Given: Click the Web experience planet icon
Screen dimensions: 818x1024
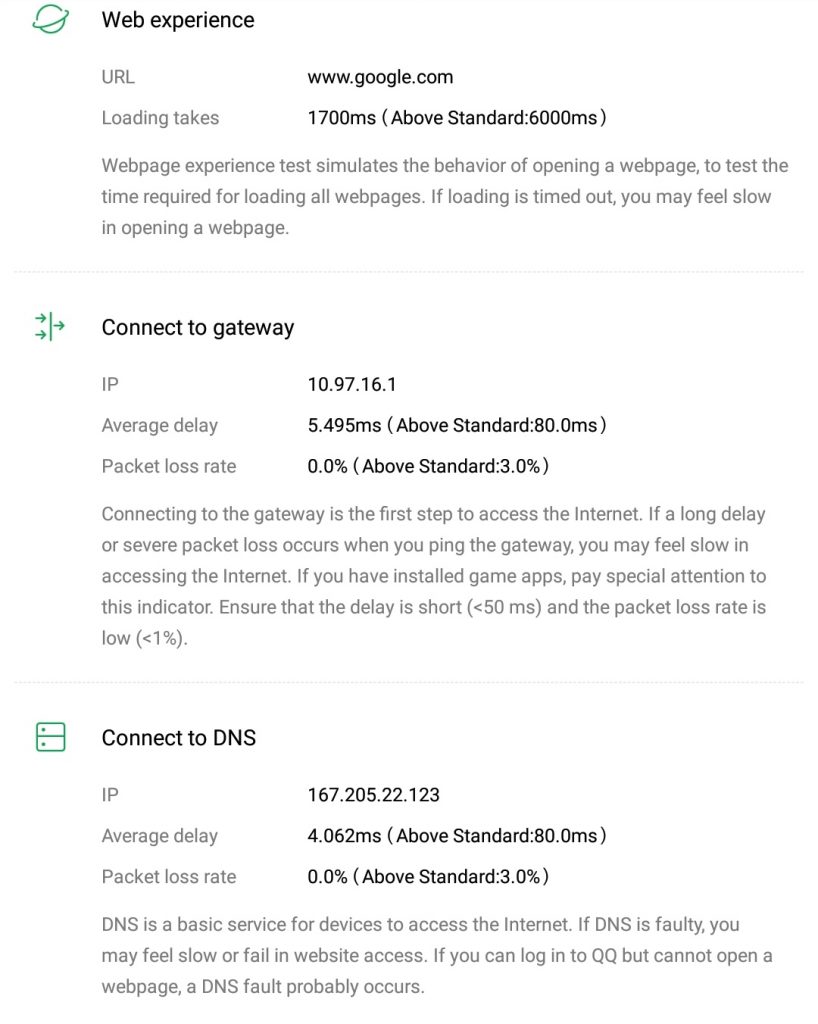Looking at the screenshot, I should (x=50, y=20).
